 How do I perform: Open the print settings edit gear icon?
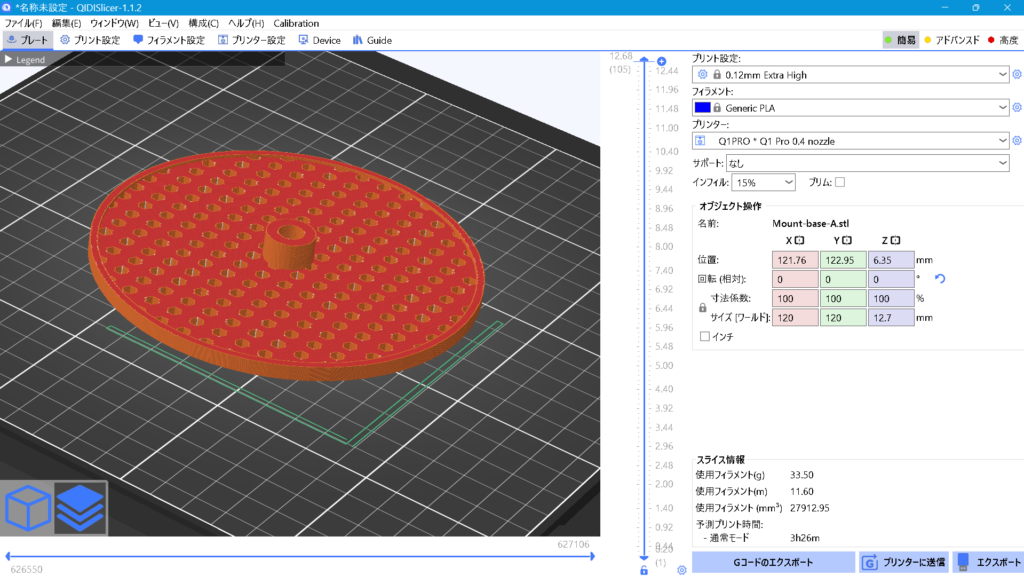(1017, 74)
